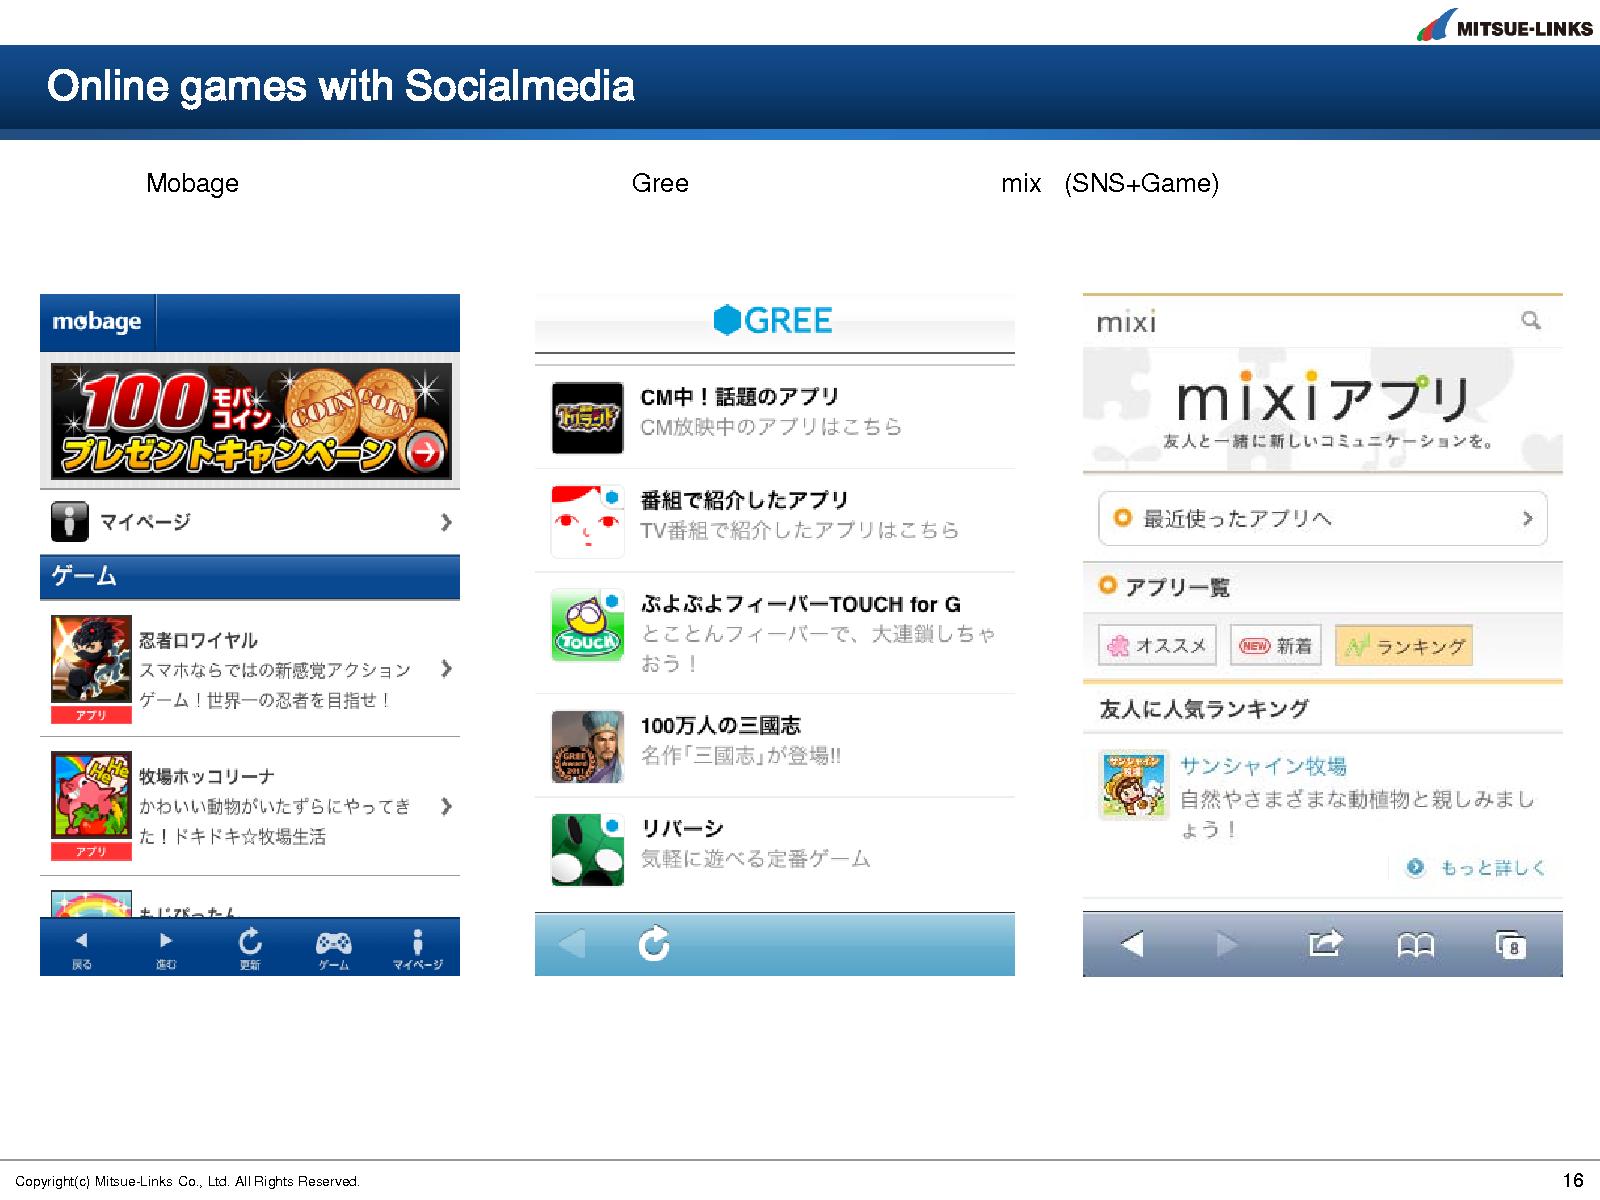Image resolution: width=1600 pixels, height=1200 pixels.
Task: Click もっと詳しく link
Action: coord(1476,867)
